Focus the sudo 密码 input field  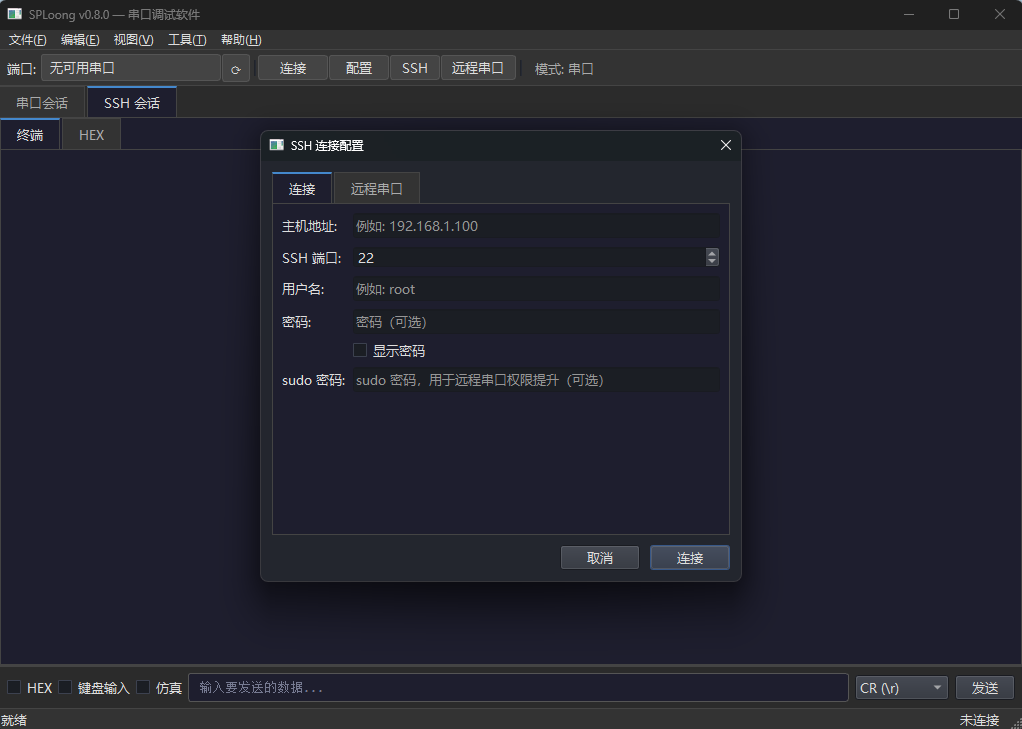click(536, 379)
